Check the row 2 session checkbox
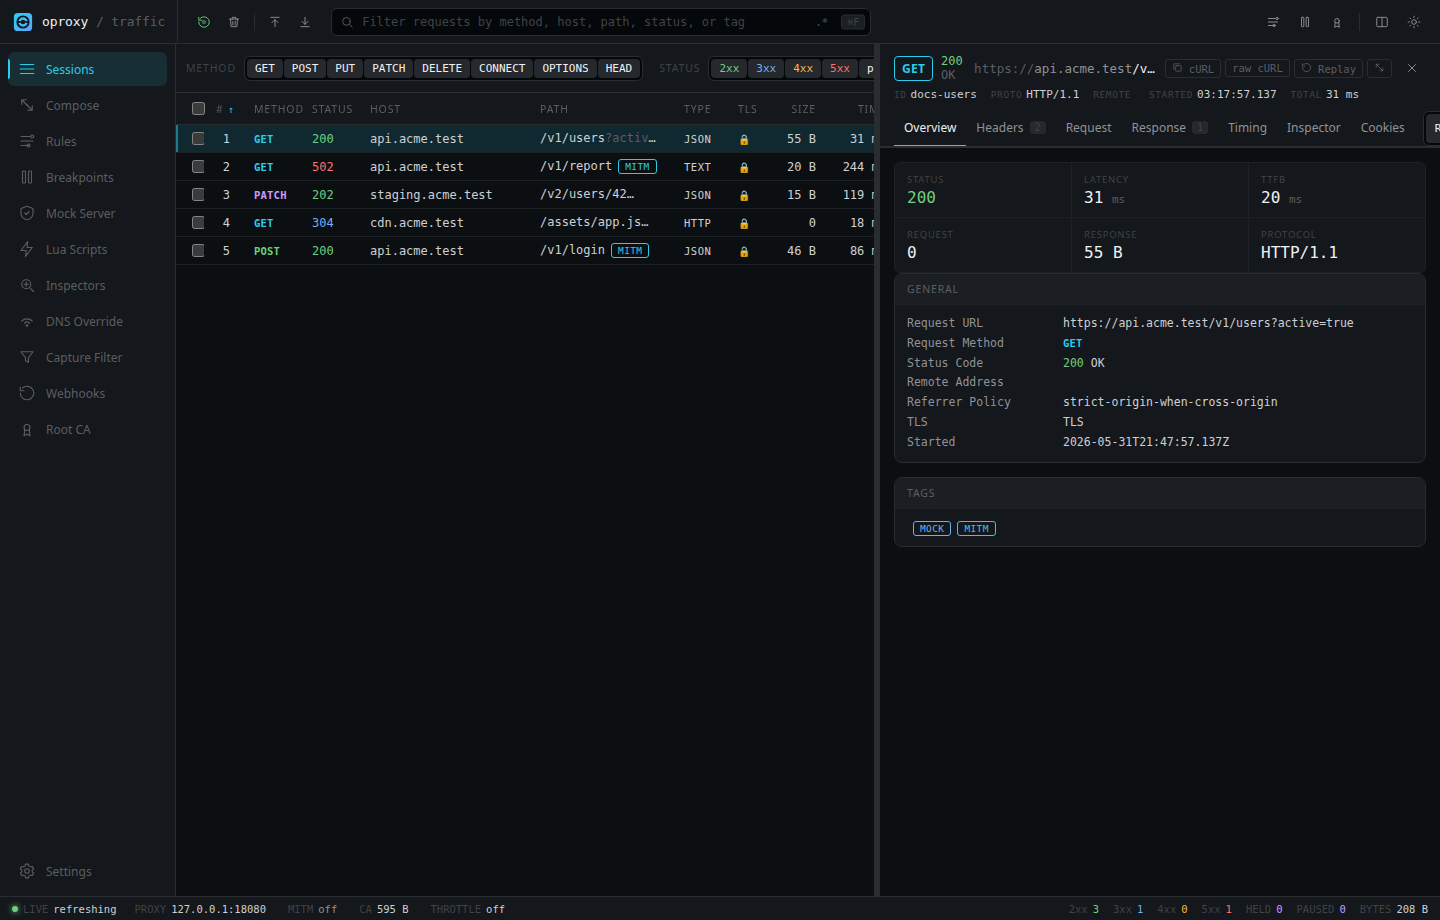The width and height of the screenshot is (1440, 920). (x=198, y=167)
